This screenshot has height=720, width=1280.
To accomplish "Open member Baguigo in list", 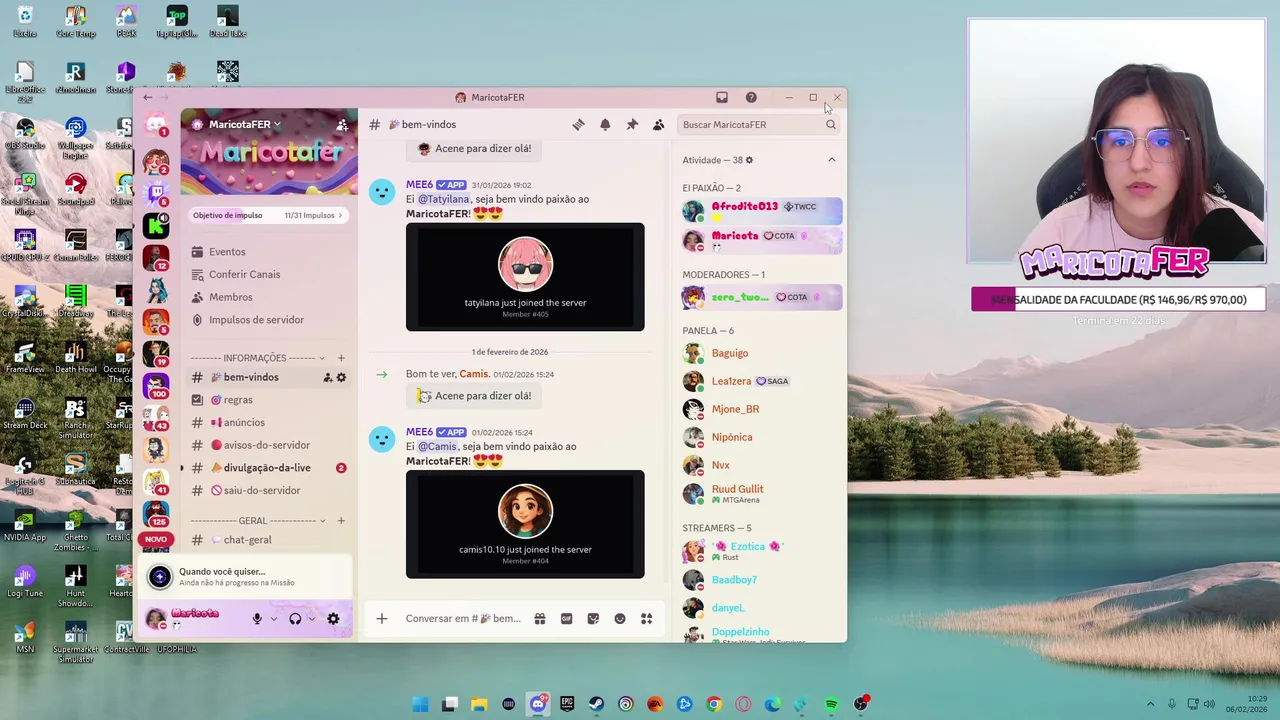I will [762, 353].
